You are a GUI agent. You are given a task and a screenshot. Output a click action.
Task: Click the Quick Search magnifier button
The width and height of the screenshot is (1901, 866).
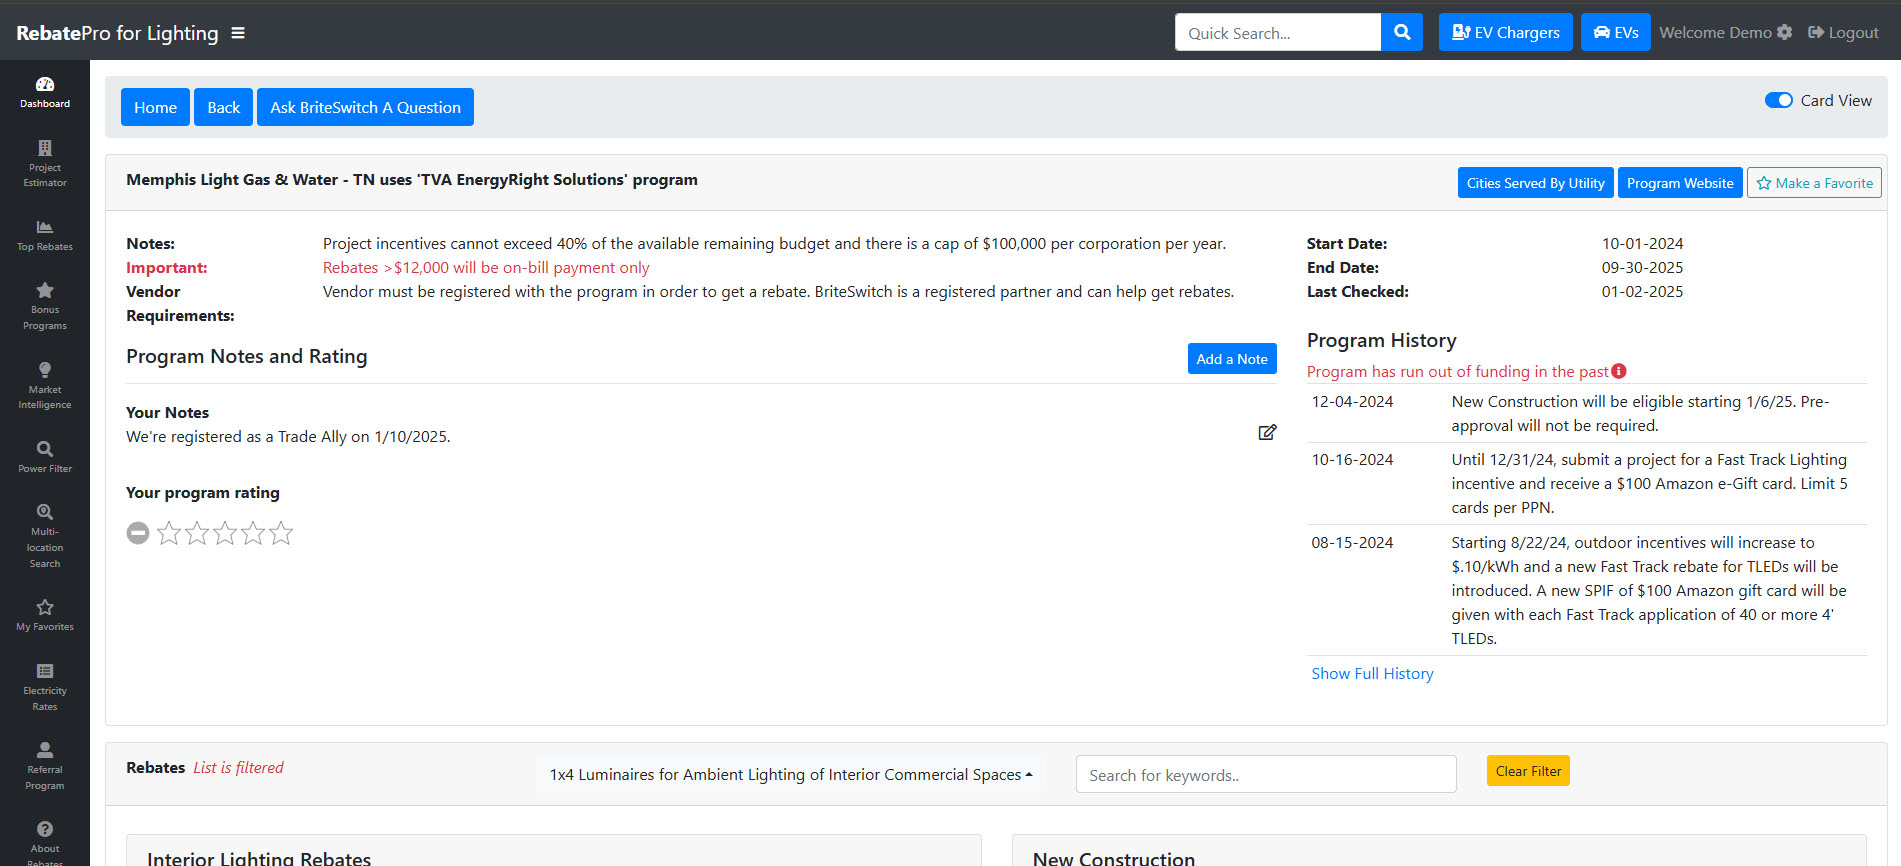[x=1402, y=32]
